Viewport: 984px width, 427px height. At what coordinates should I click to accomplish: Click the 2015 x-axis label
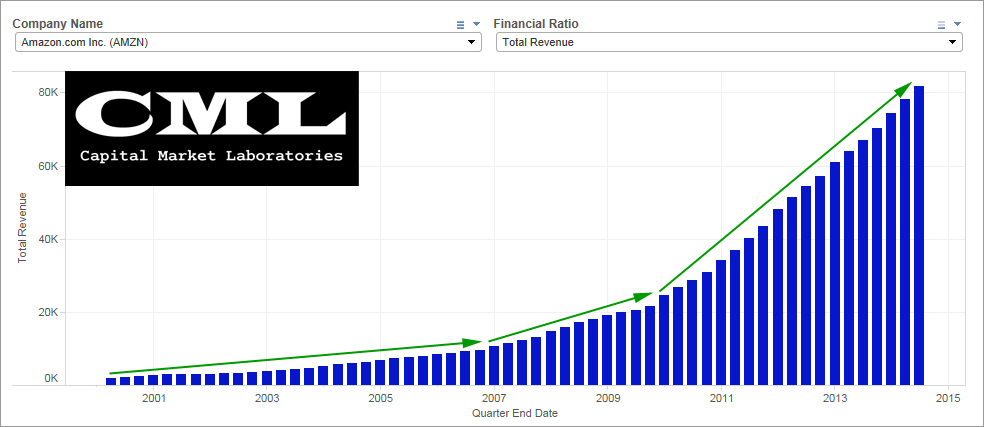pyautogui.click(x=948, y=399)
